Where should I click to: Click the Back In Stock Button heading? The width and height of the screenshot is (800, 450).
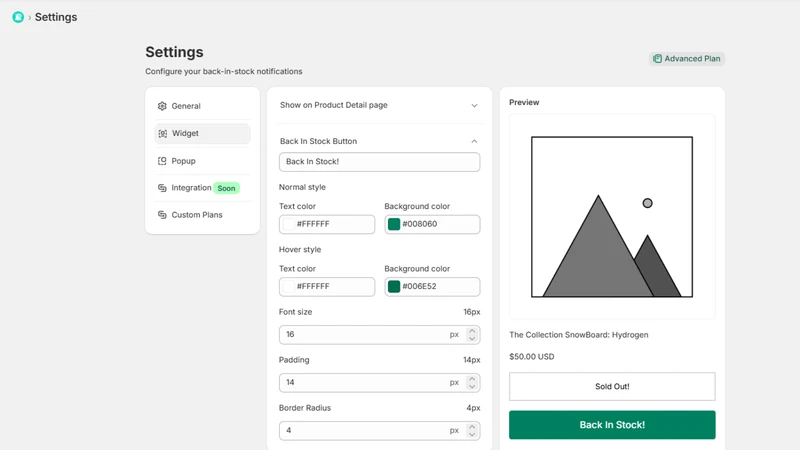(x=318, y=141)
